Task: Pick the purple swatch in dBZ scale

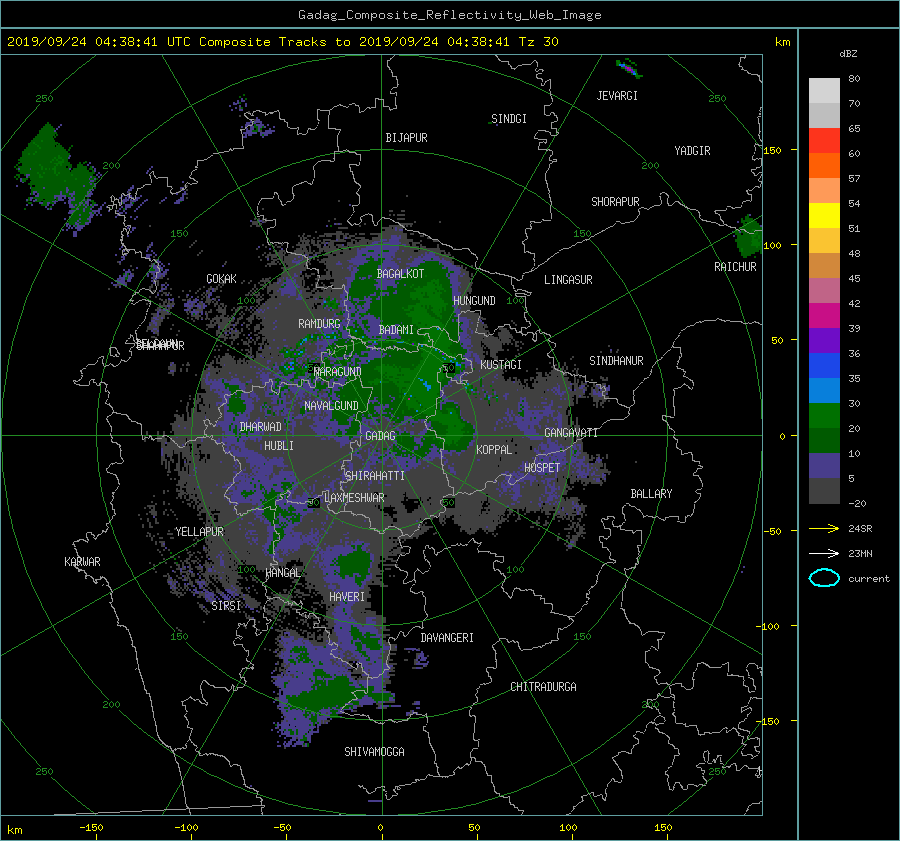Action: (x=824, y=340)
